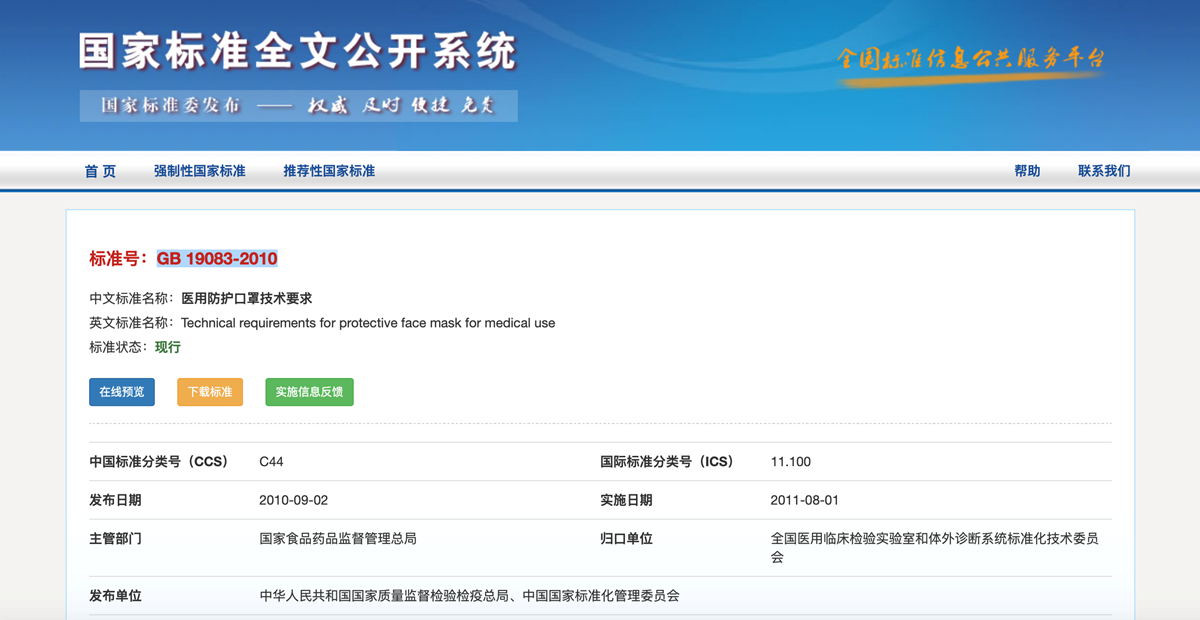Open the 帮助 help page
Viewport: 1200px width, 620px height.
1027,171
